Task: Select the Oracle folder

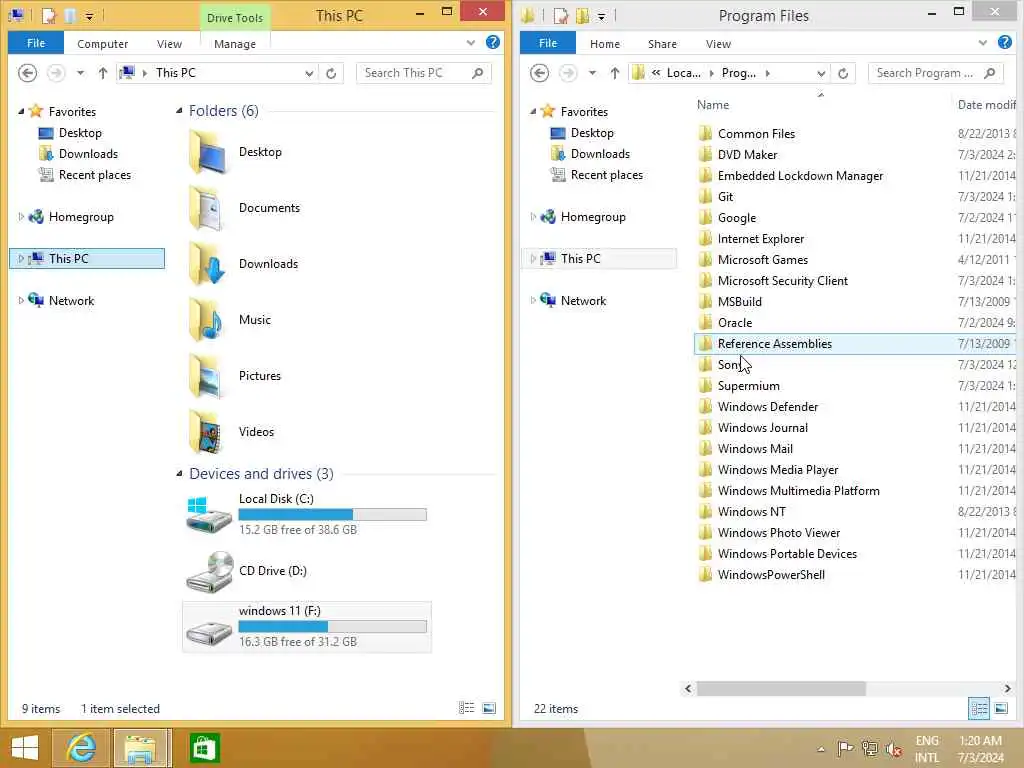Action: pyautogui.click(x=735, y=323)
